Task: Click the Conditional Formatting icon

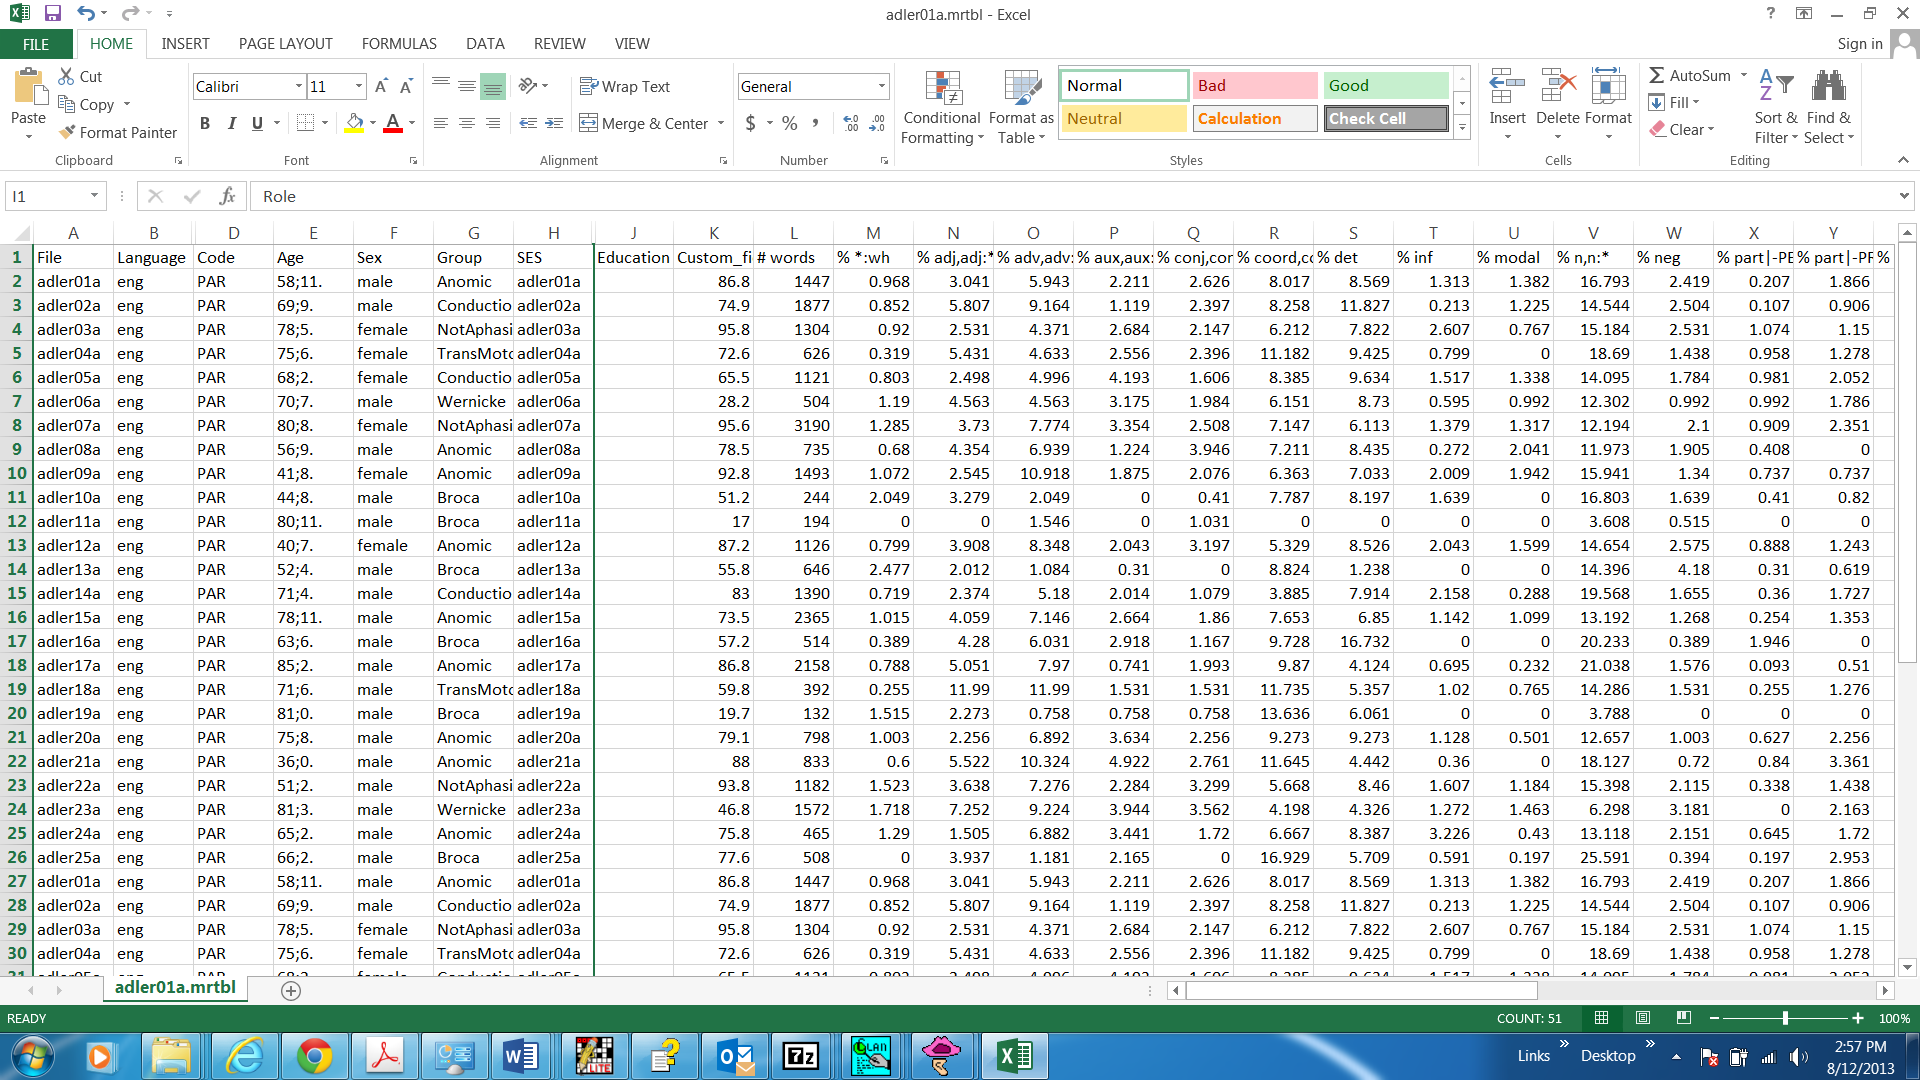Action: click(941, 90)
